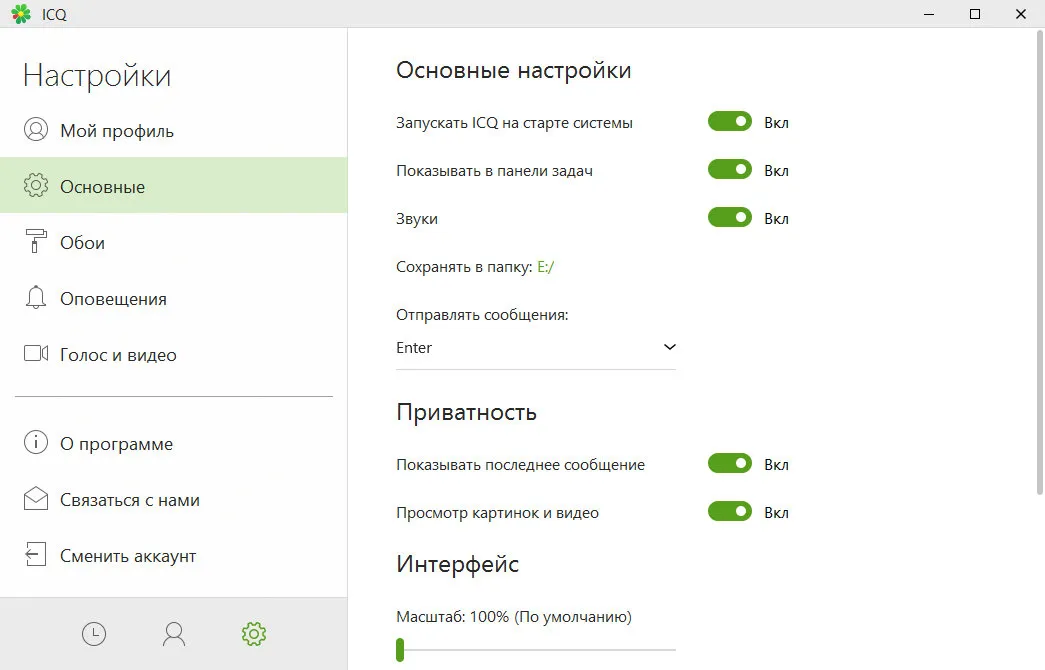Click the Приватность heading
Viewport: 1045px width, 670px height.
coord(466,412)
